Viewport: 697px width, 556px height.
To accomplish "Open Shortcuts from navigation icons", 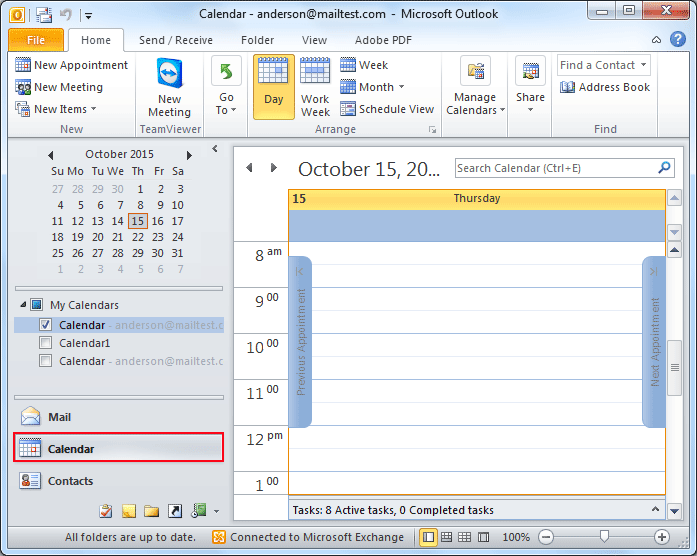I will pyautogui.click(x=175, y=511).
